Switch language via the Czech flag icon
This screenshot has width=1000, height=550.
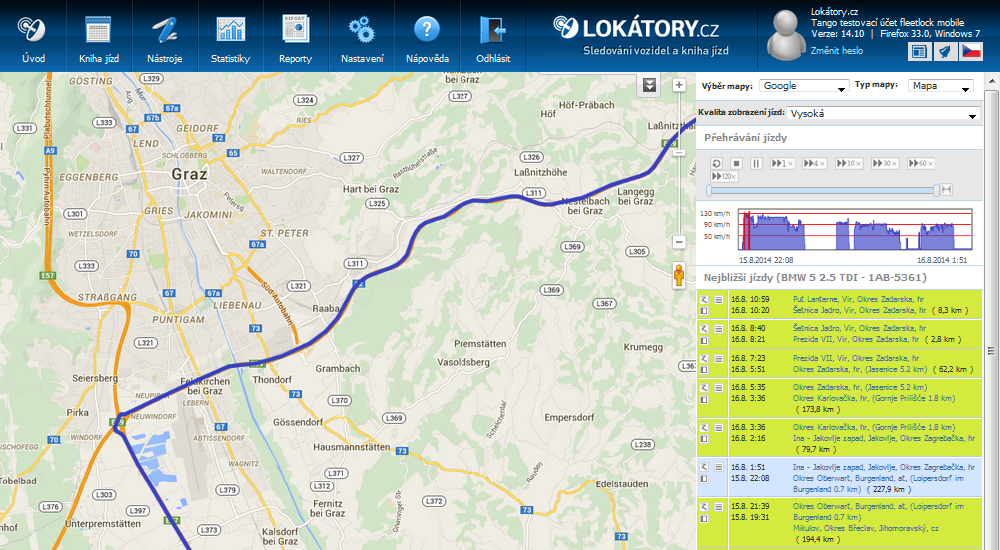coord(971,52)
